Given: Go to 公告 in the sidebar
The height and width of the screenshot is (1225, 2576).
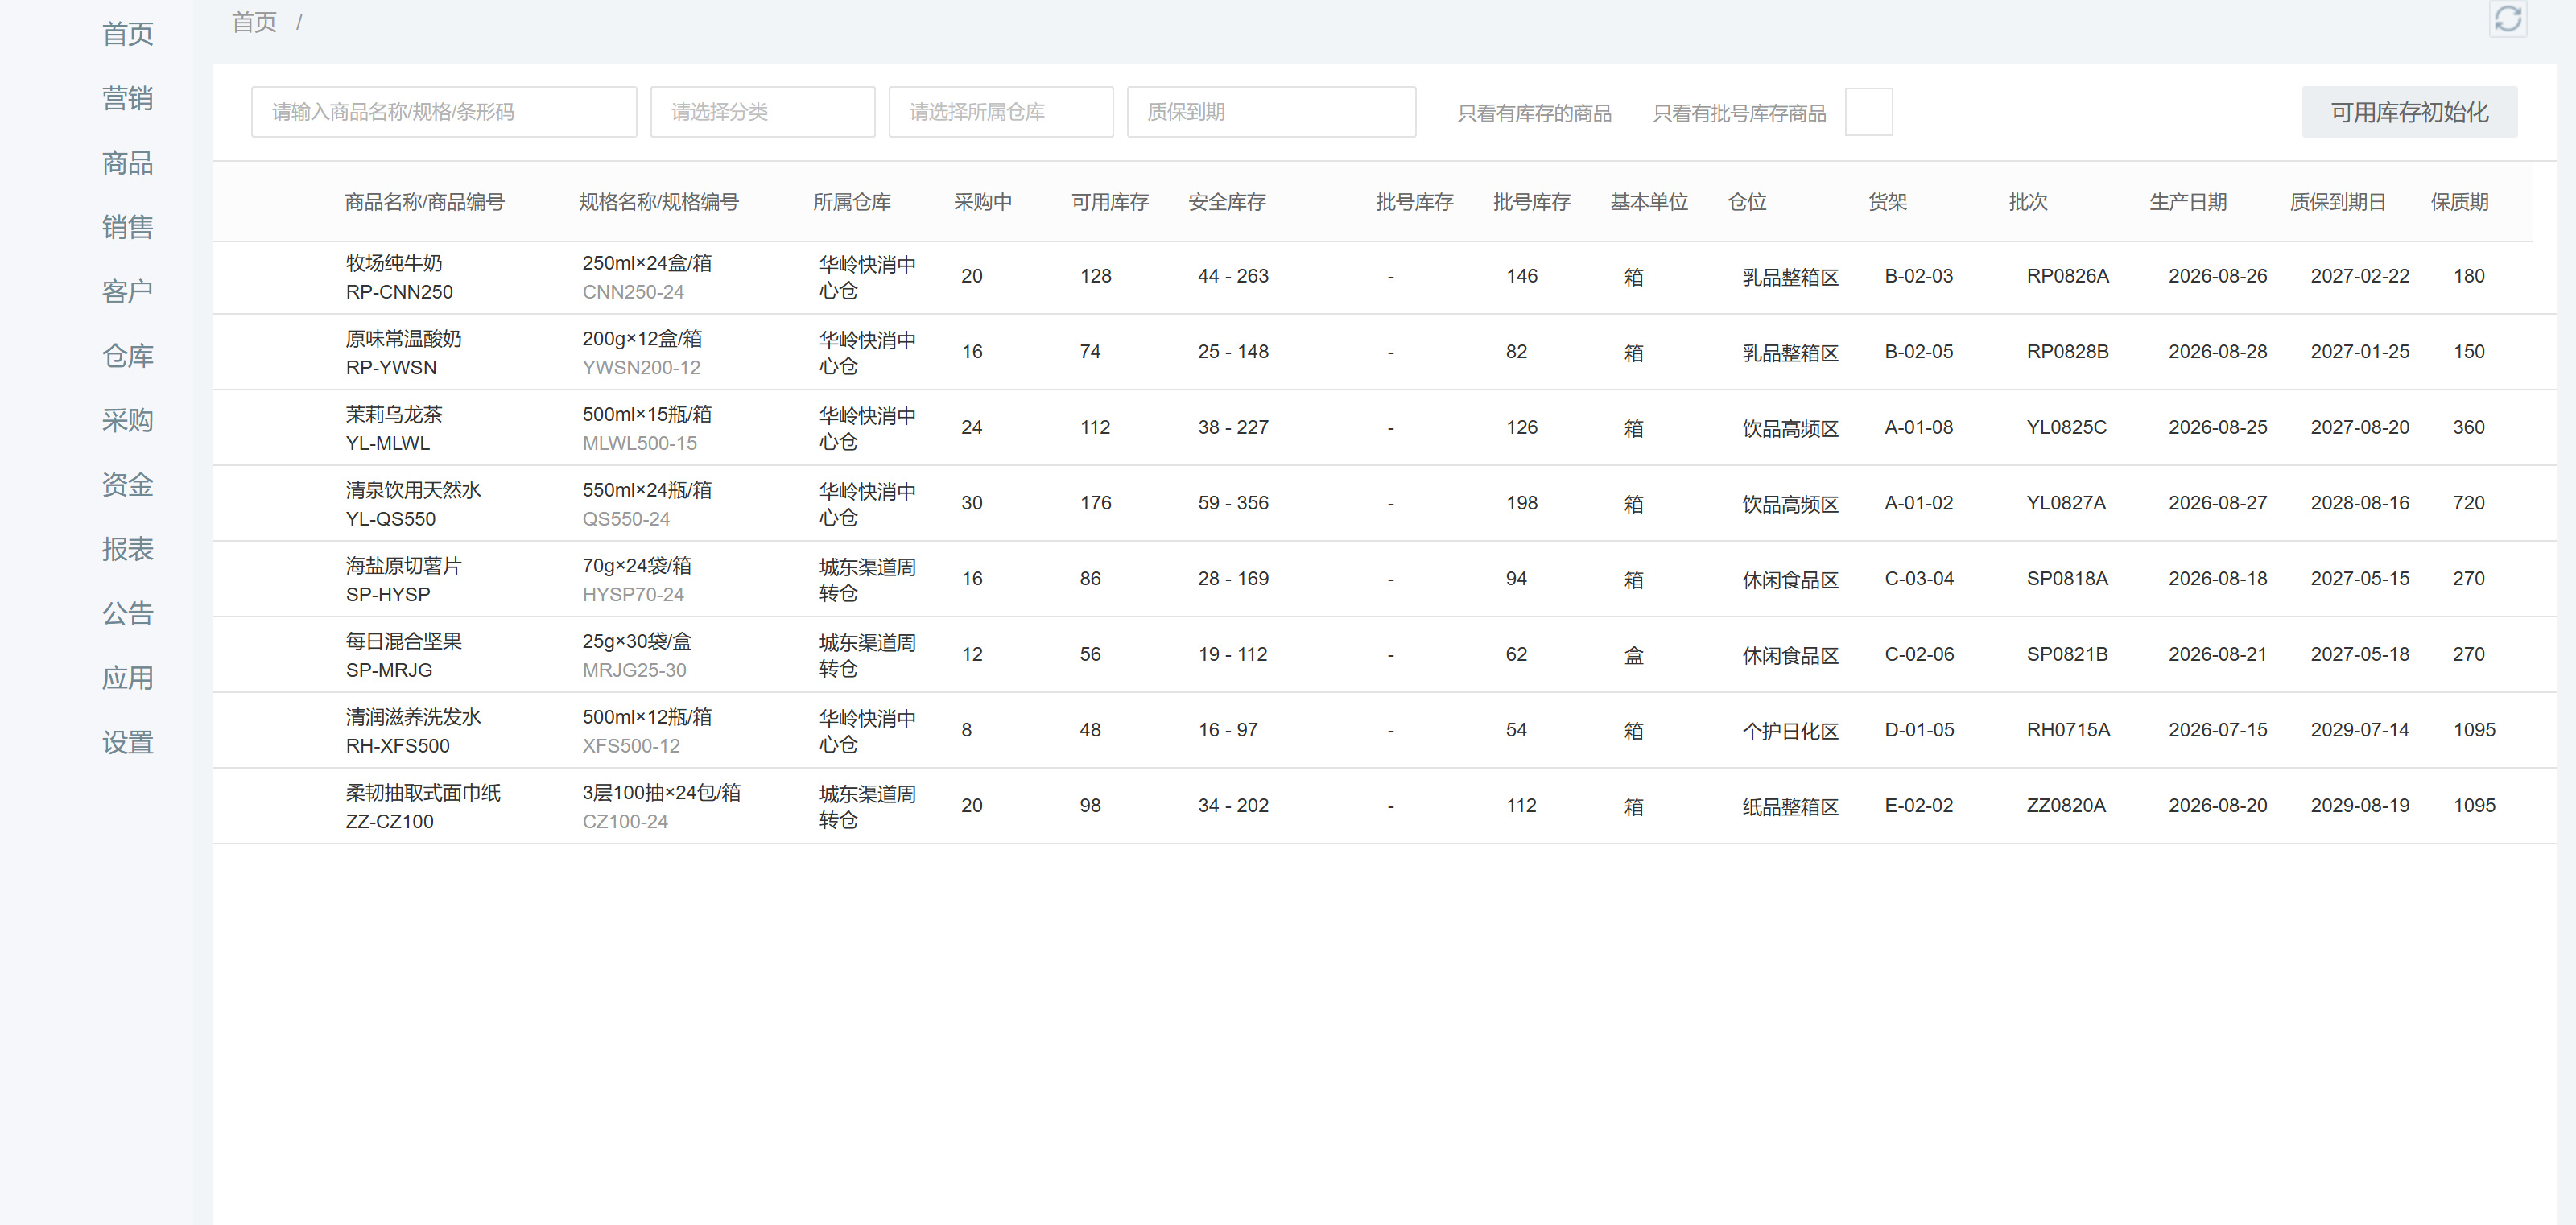Looking at the screenshot, I should [x=127, y=613].
